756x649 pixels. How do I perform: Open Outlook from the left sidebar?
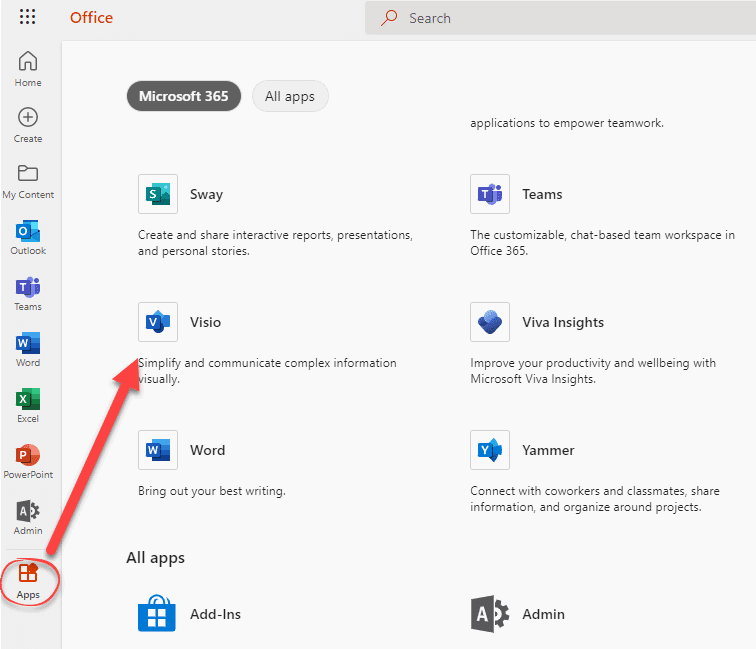click(x=28, y=238)
